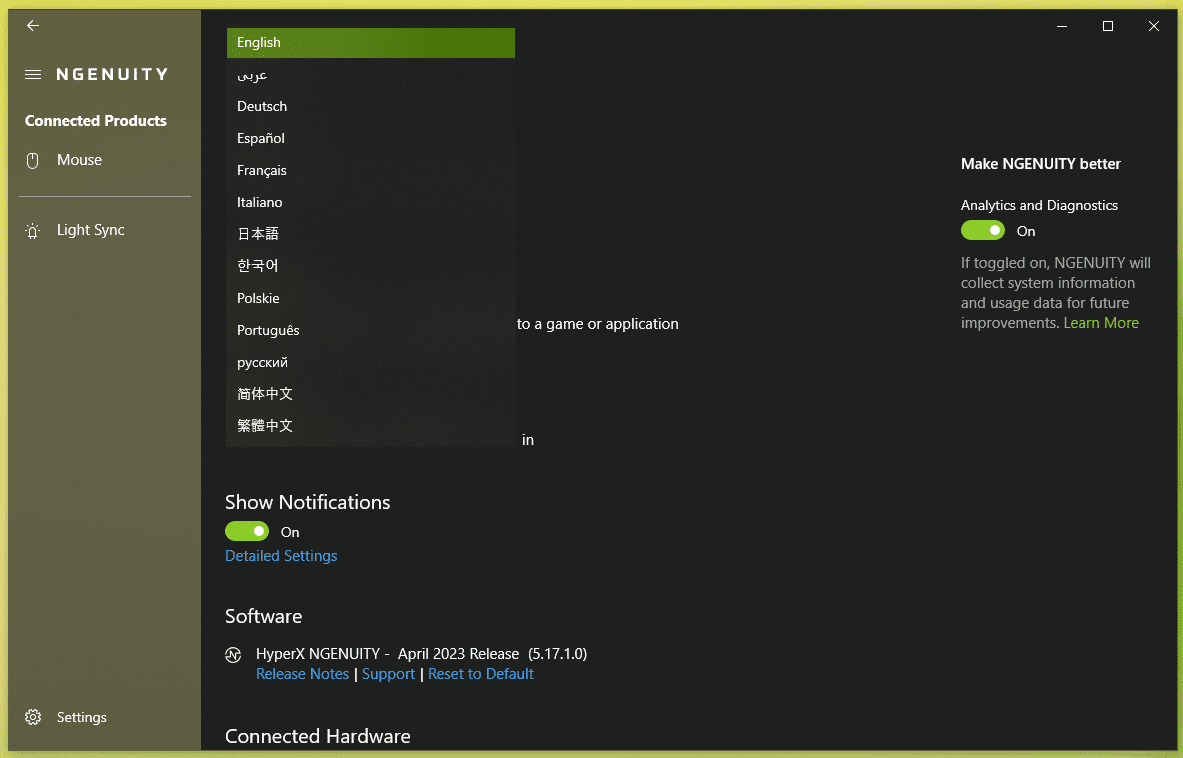Open Detailed Settings link

[x=281, y=556]
